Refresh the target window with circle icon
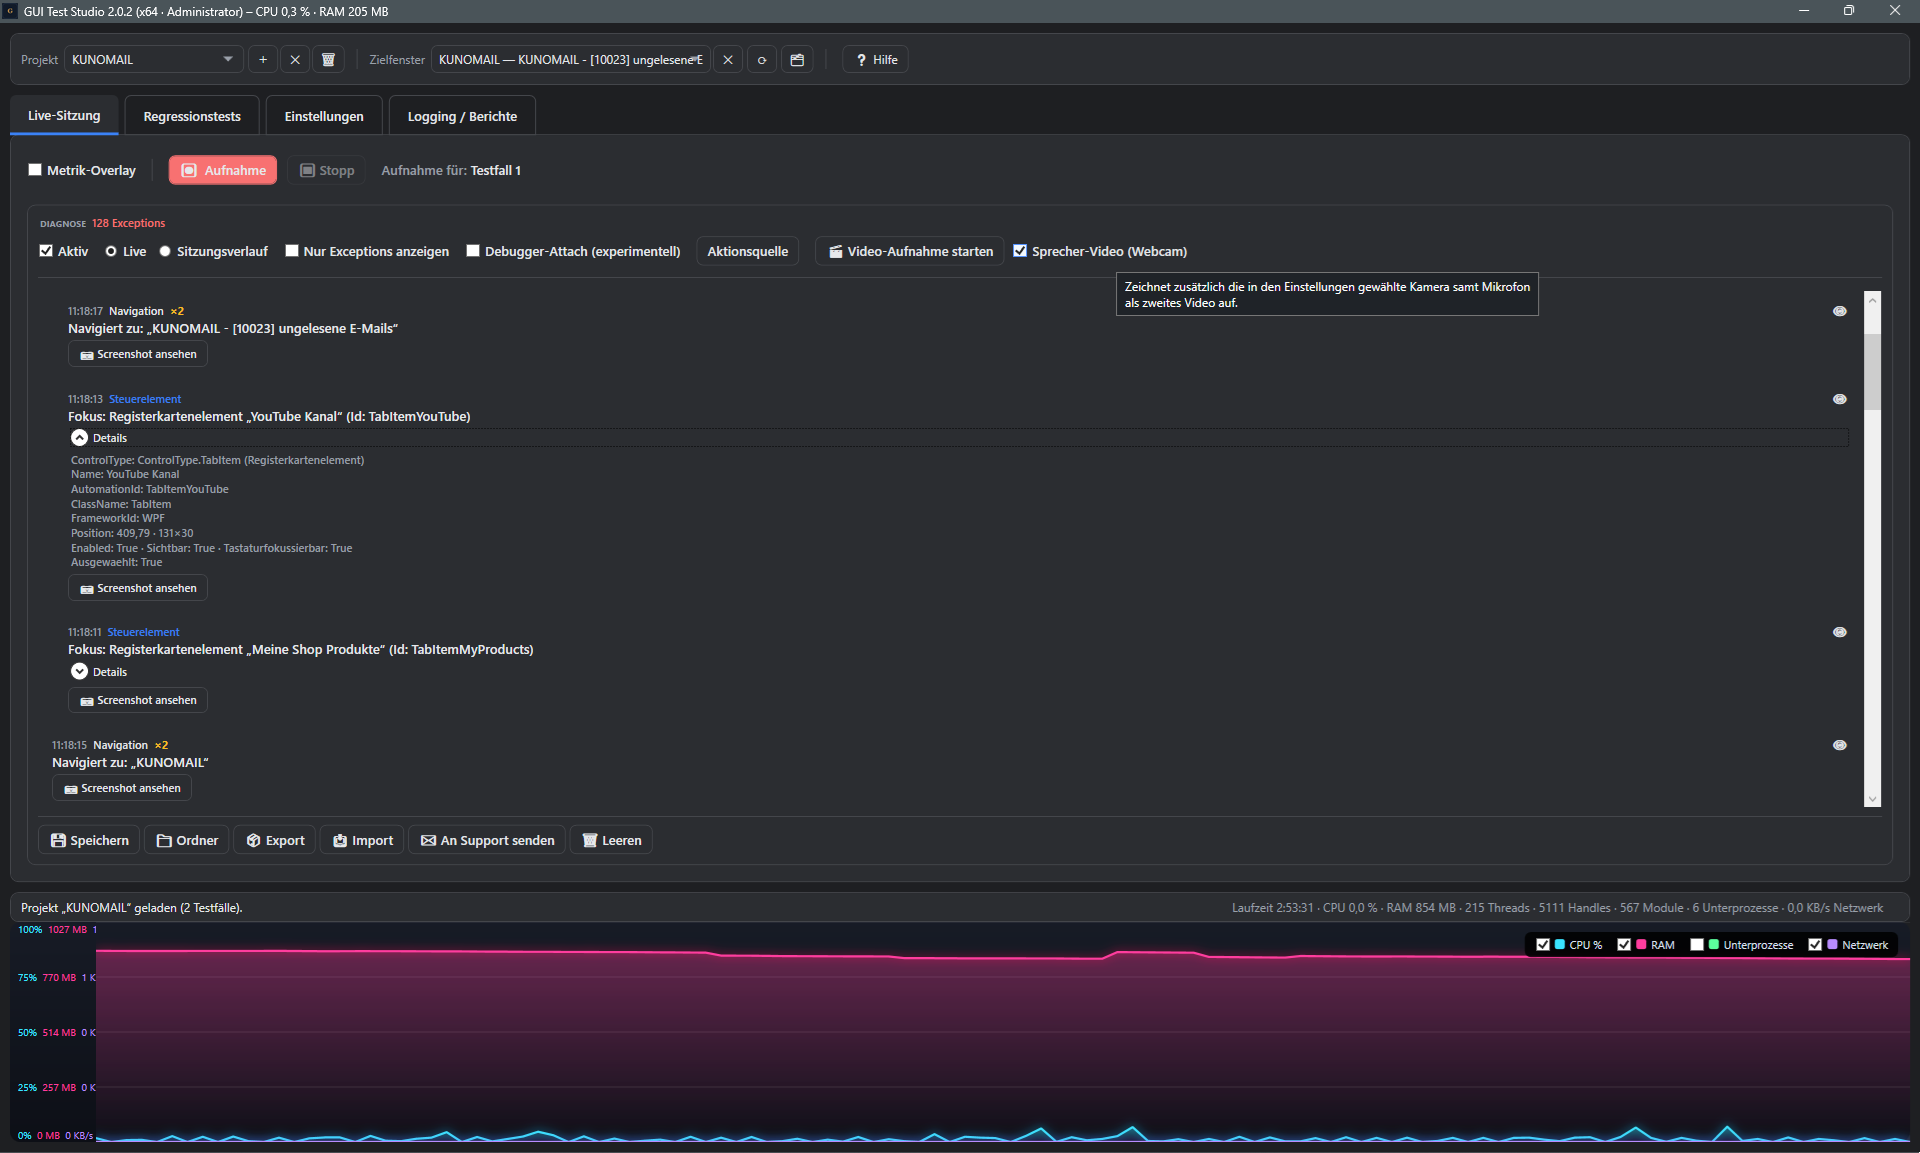Image resolution: width=1920 pixels, height=1153 pixels. [762, 60]
